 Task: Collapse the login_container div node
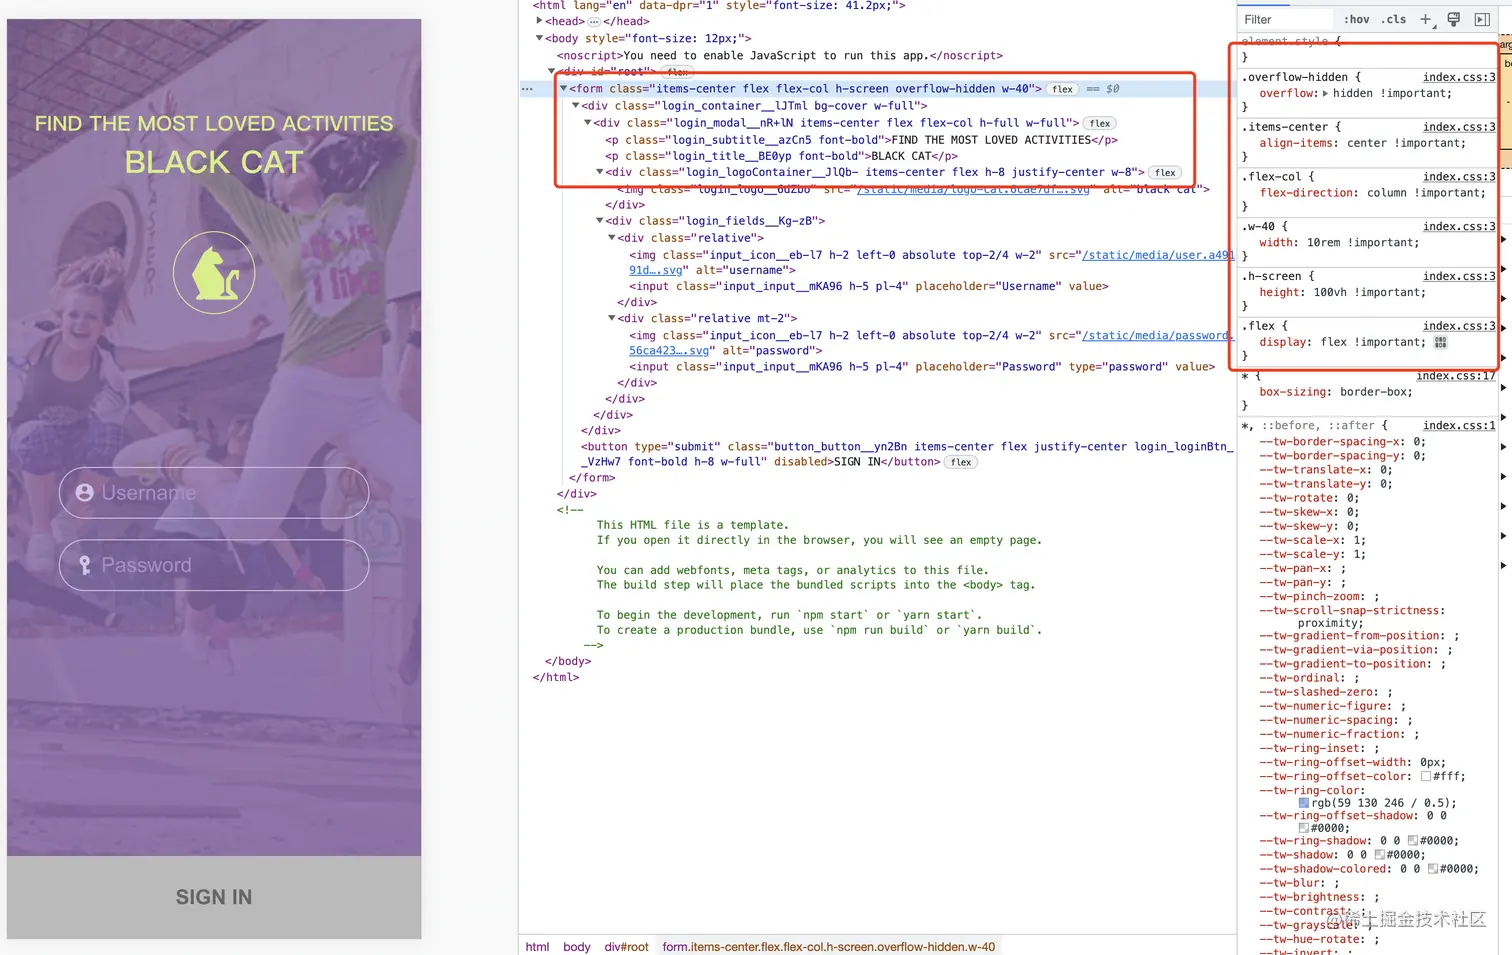[x=576, y=105]
